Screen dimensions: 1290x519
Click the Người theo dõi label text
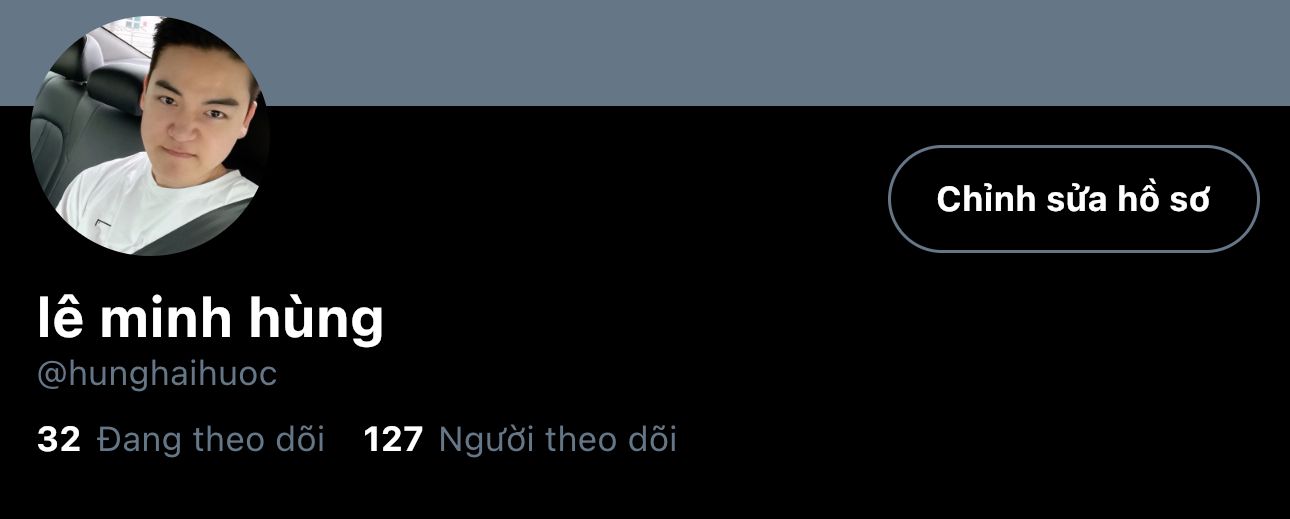point(558,439)
